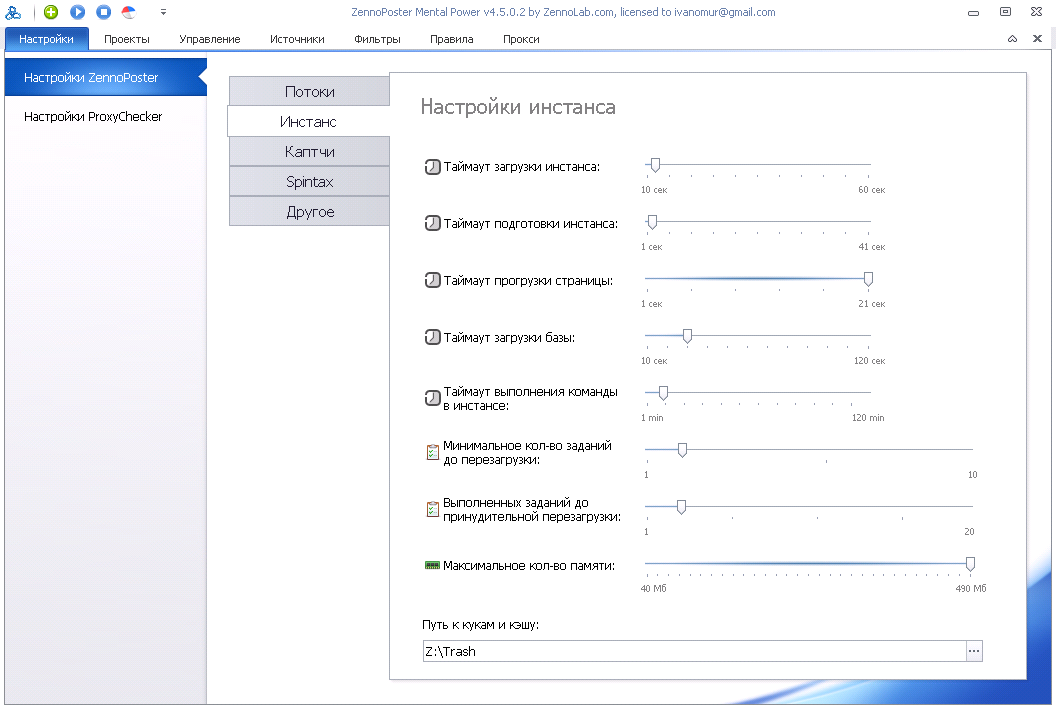1056x705 pixels.
Task: Close the inner panel with the X icon
Action: (x=1038, y=38)
